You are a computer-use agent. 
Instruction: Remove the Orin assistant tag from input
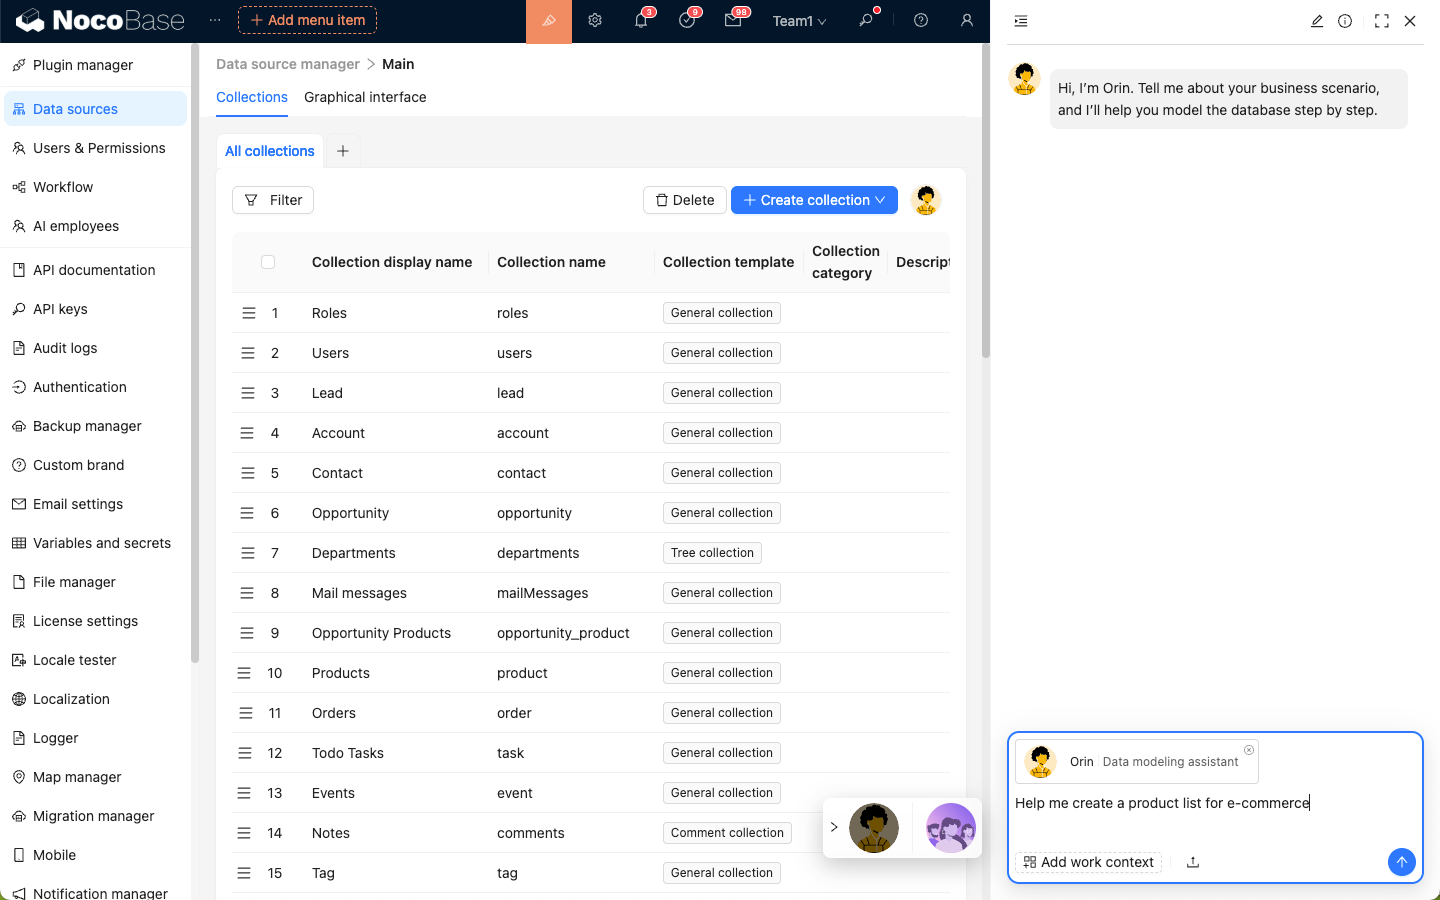pyautogui.click(x=1249, y=750)
